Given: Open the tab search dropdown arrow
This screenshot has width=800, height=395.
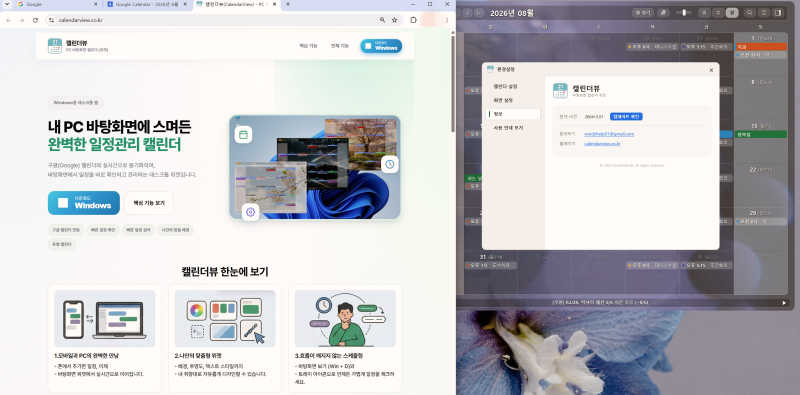Looking at the screenshot, I should (x=7, y=4).
